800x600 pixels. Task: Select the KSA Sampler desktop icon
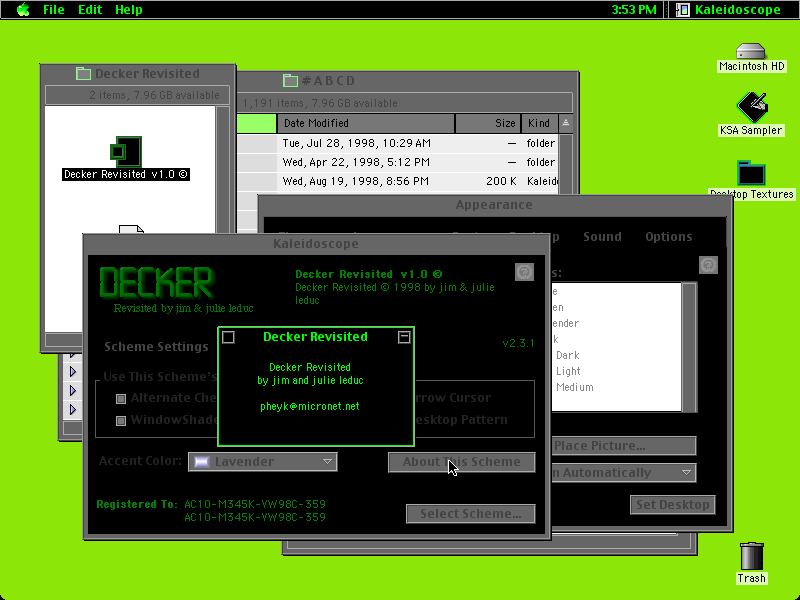(751, 107)
